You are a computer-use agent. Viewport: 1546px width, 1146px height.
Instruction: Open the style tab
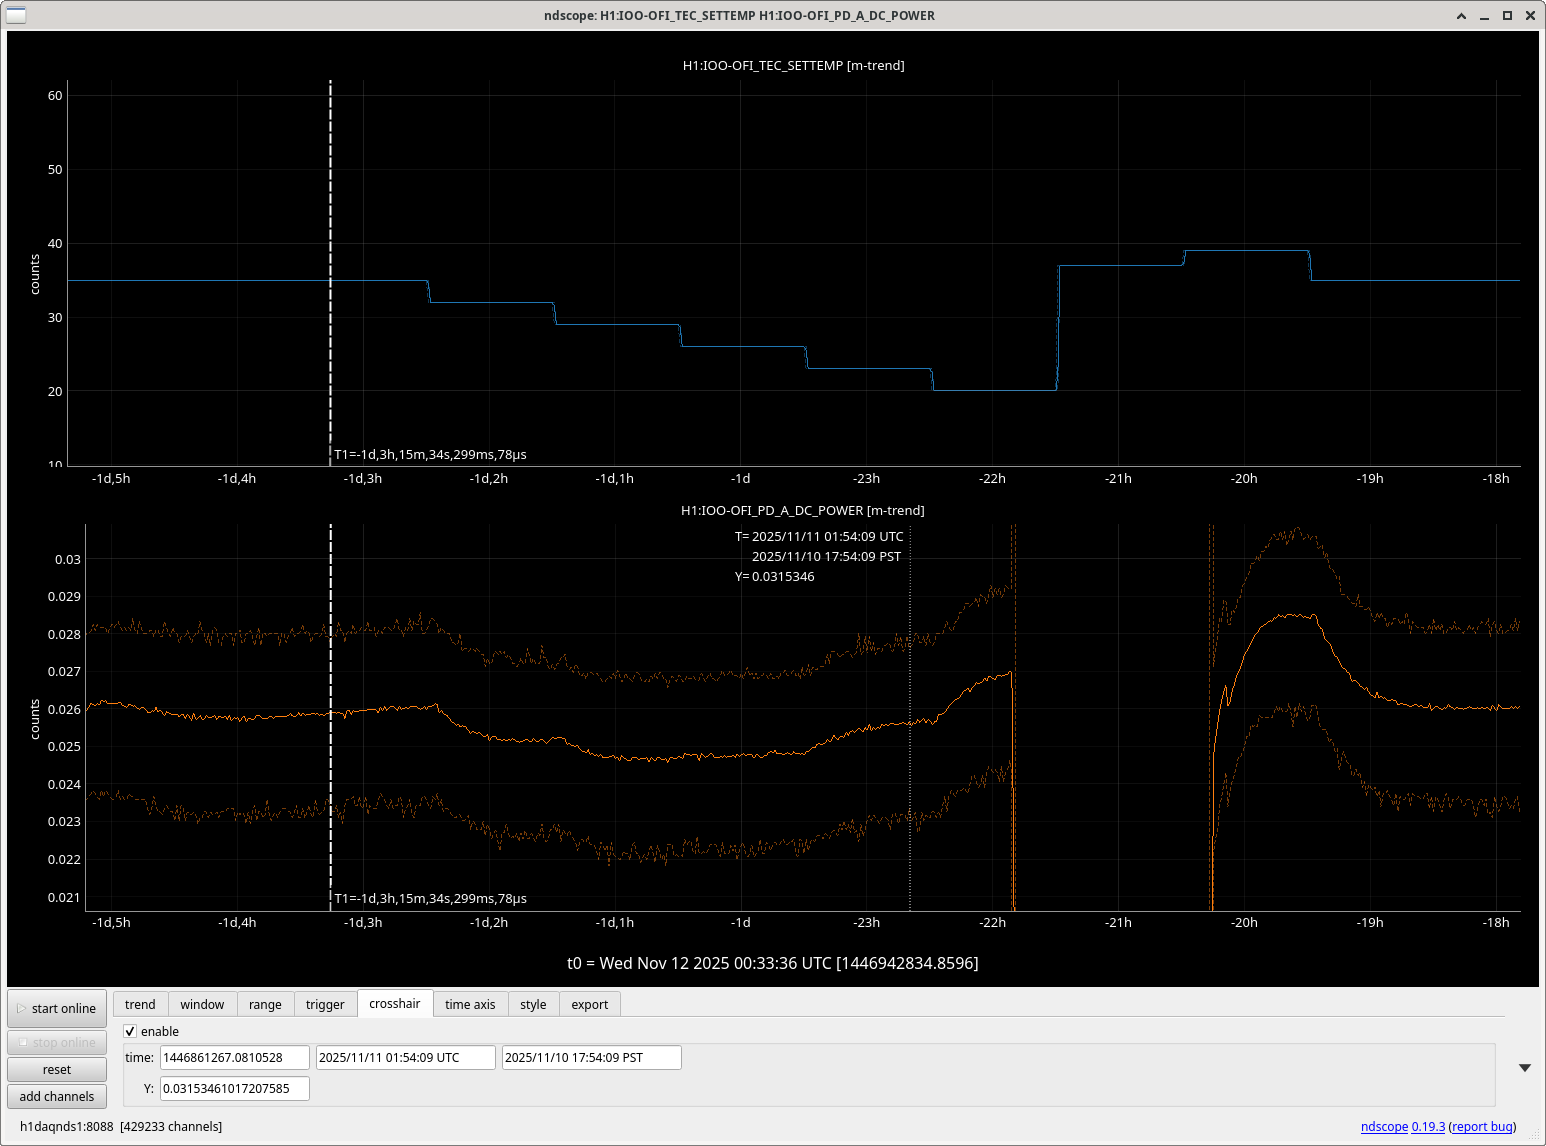(533, 1004)
